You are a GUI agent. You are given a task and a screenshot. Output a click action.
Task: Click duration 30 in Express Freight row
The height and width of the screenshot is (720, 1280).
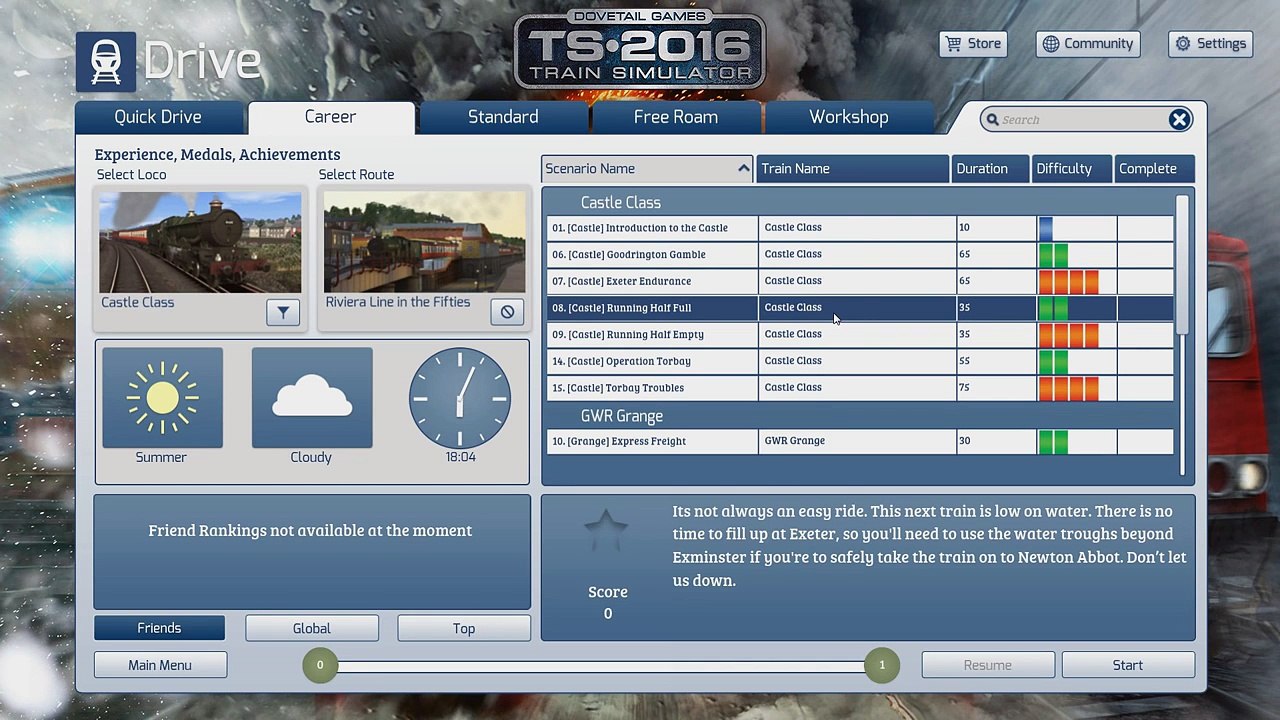(x=964, y=441)
